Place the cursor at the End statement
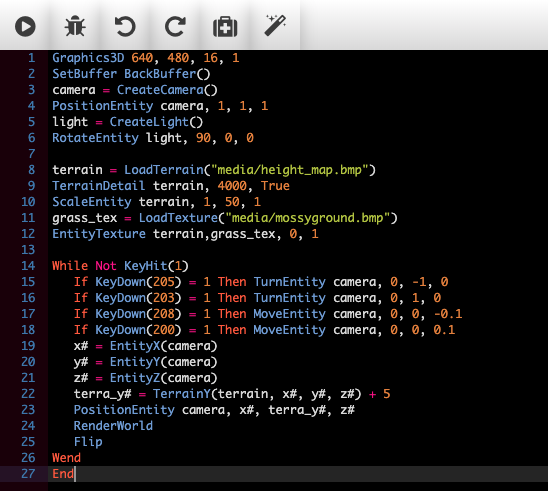Viewport: 548px width, 491px height. click(x=63, y=474)
